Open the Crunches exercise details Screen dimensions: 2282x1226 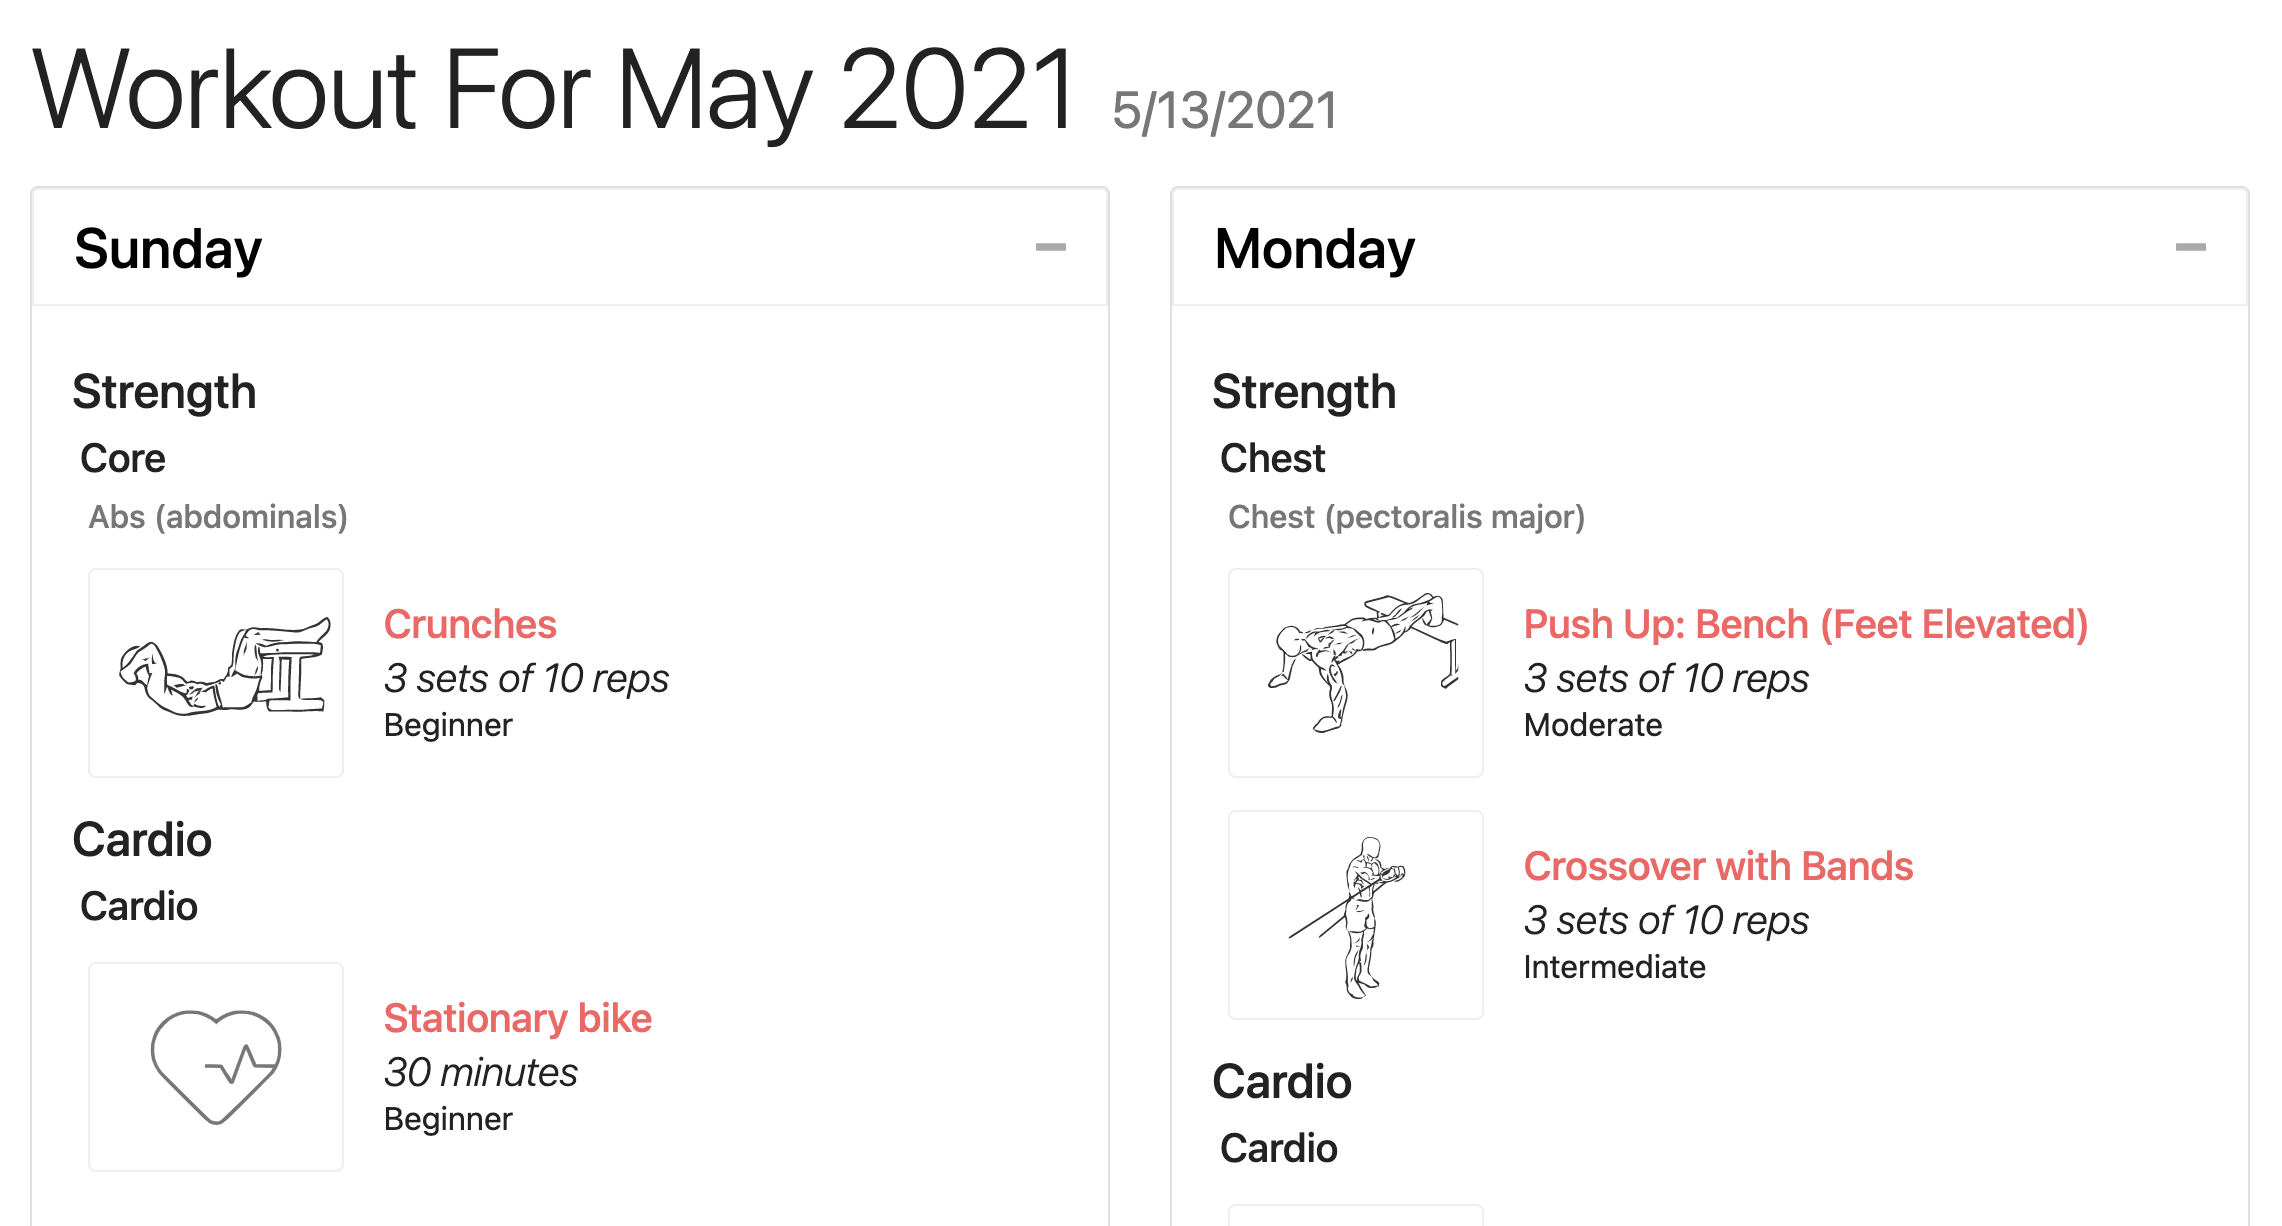pos(470,623)
